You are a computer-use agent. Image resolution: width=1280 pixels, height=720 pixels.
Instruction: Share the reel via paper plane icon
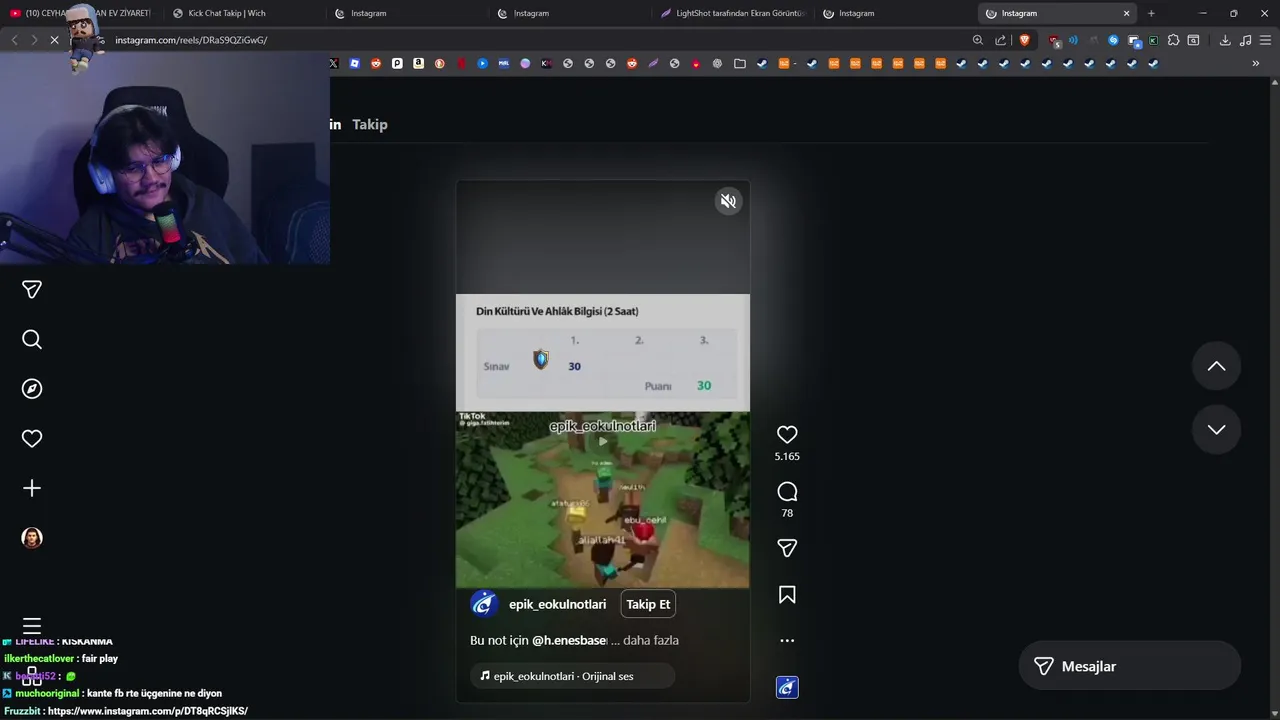787,548
